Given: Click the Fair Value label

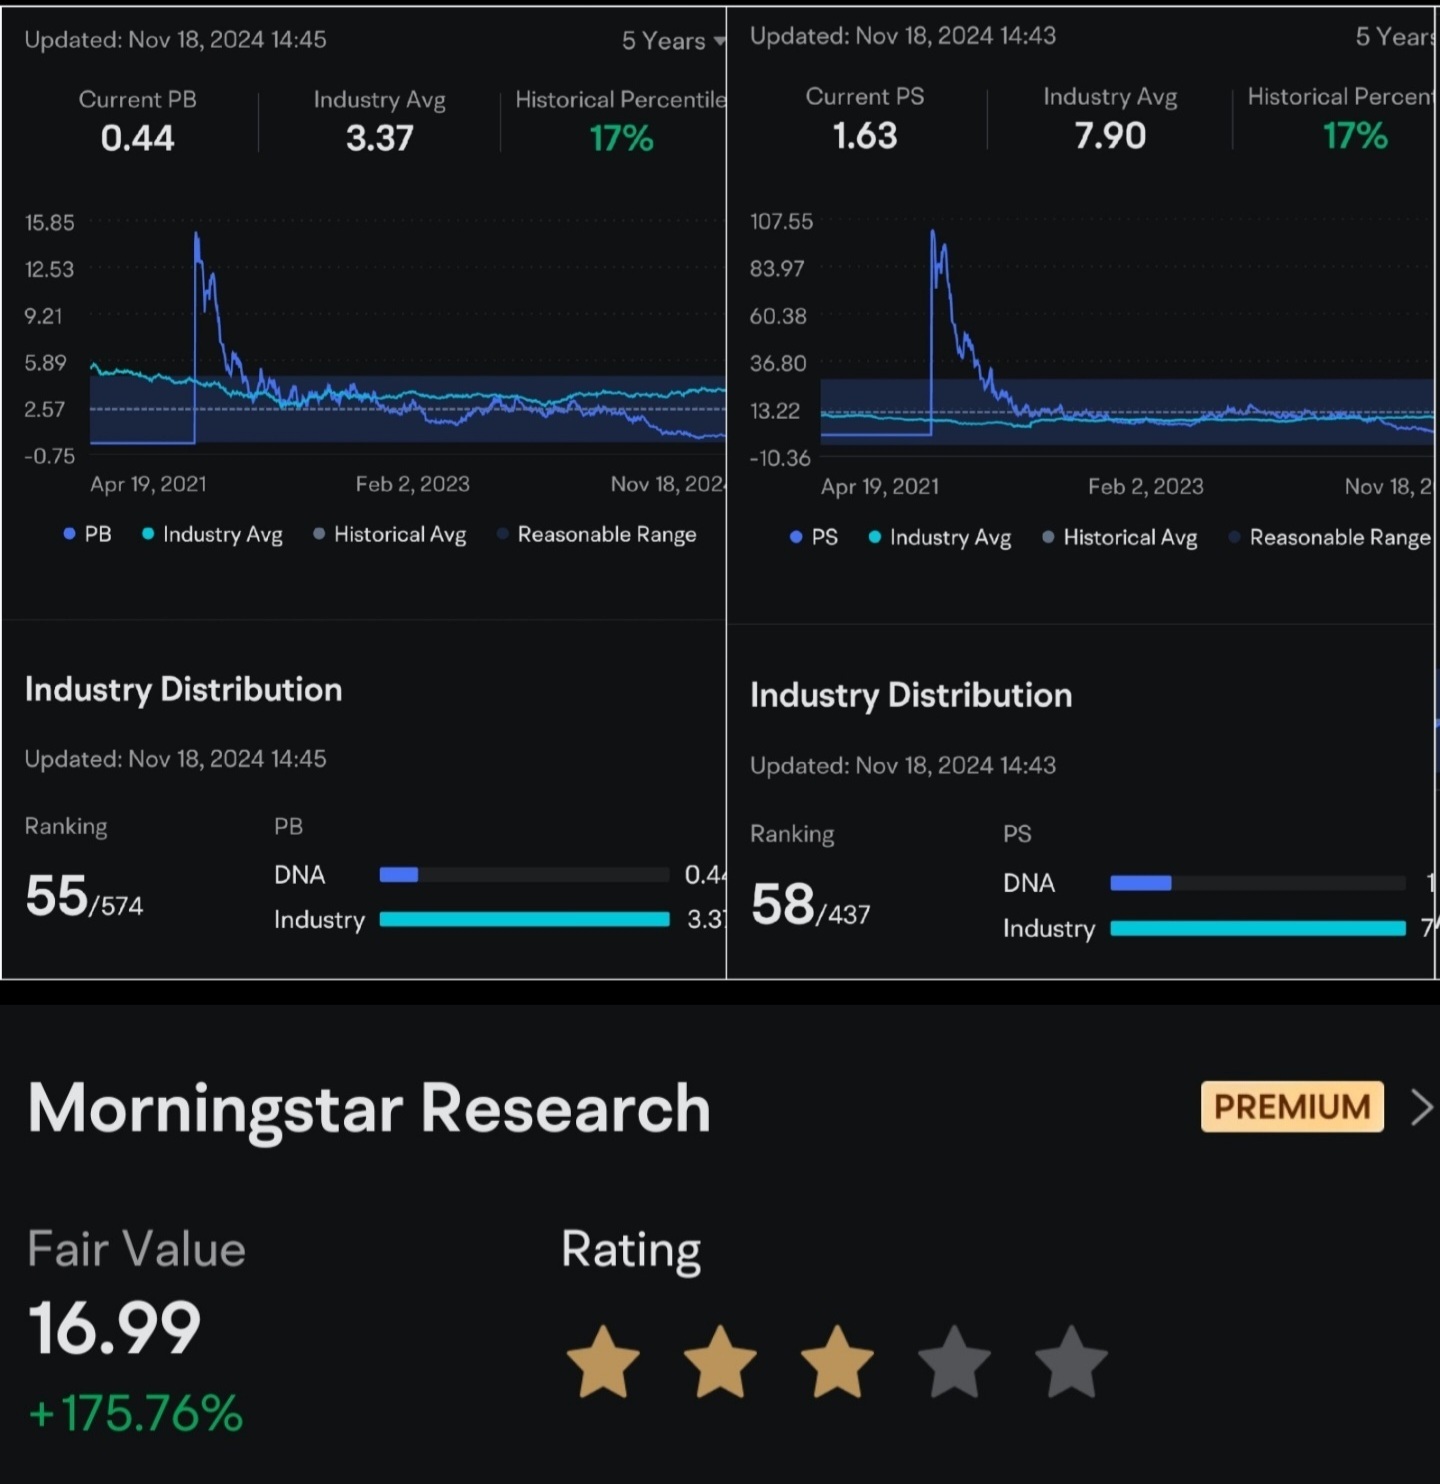Looking at the screenshot, I should click(x=136, y=1250).
